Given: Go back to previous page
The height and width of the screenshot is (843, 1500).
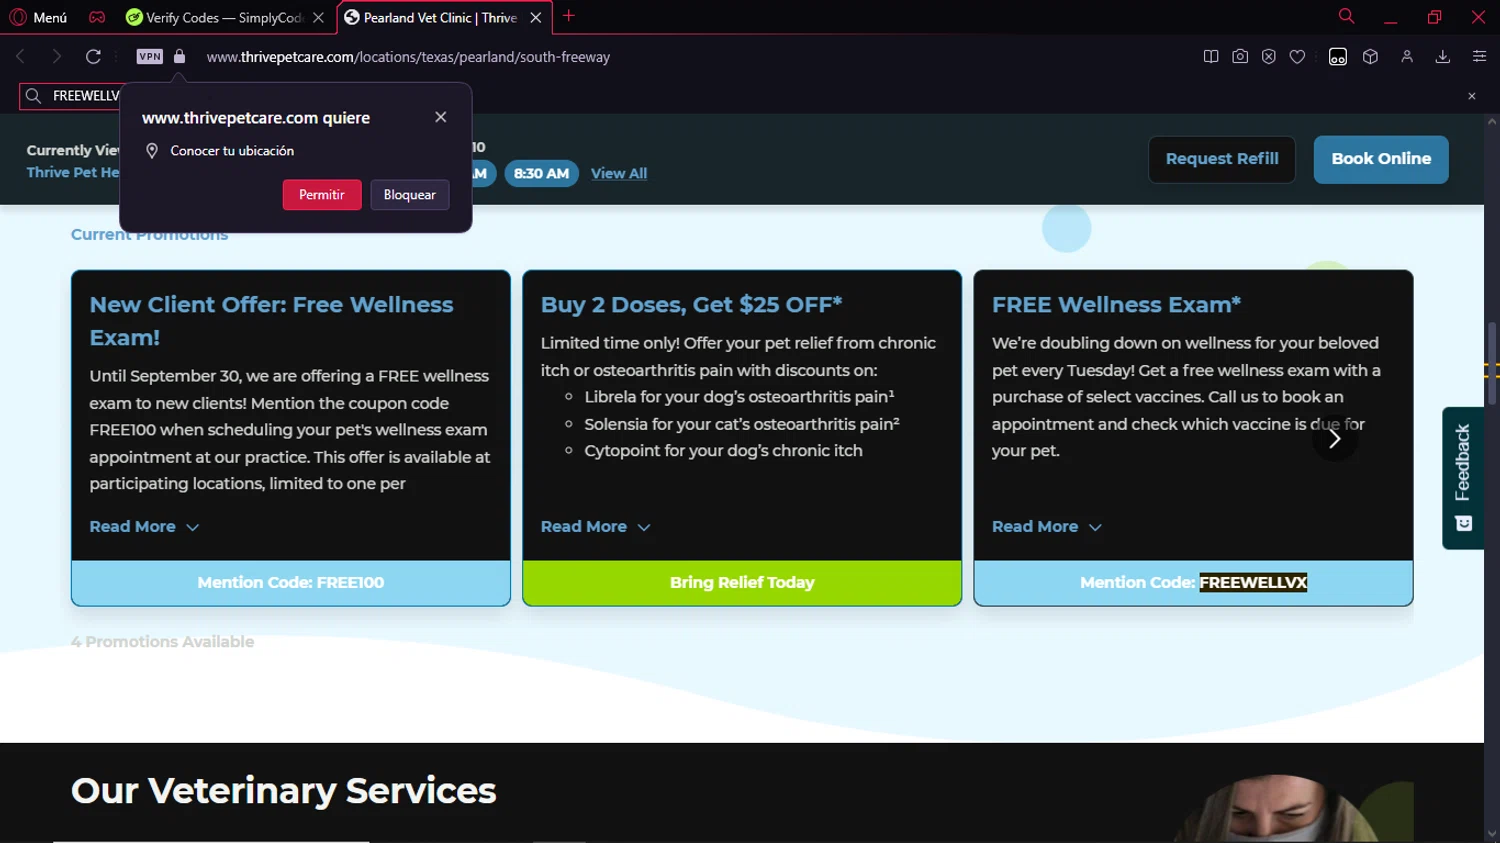Looking at the screenshot, I should 20,57.
